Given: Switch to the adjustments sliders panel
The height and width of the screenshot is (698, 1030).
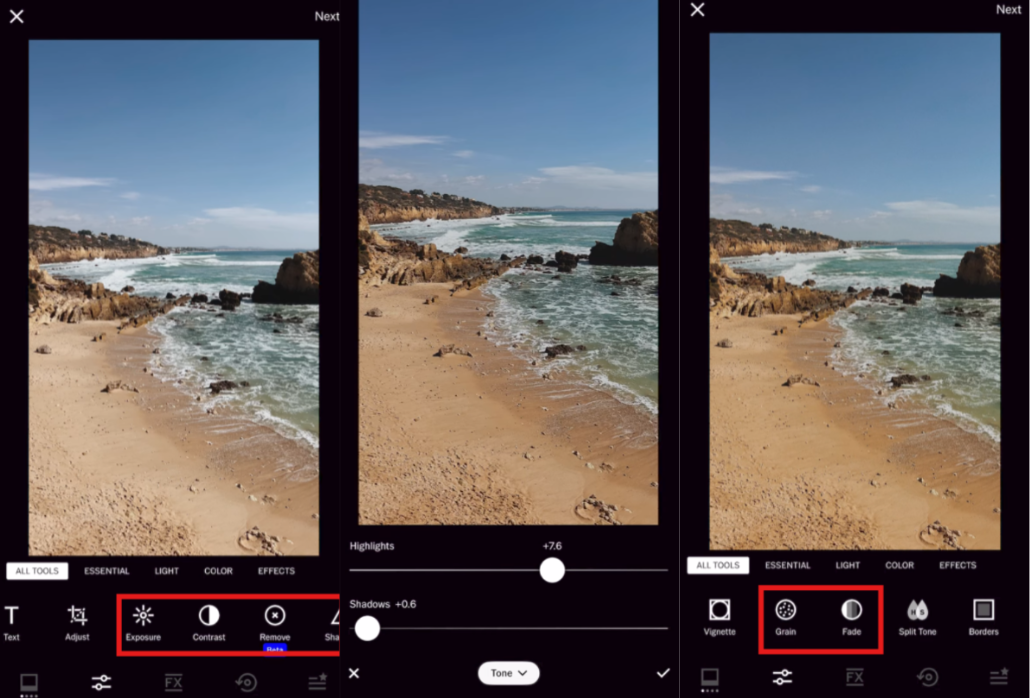Looking at the screenshot, I should coord(101,682).
